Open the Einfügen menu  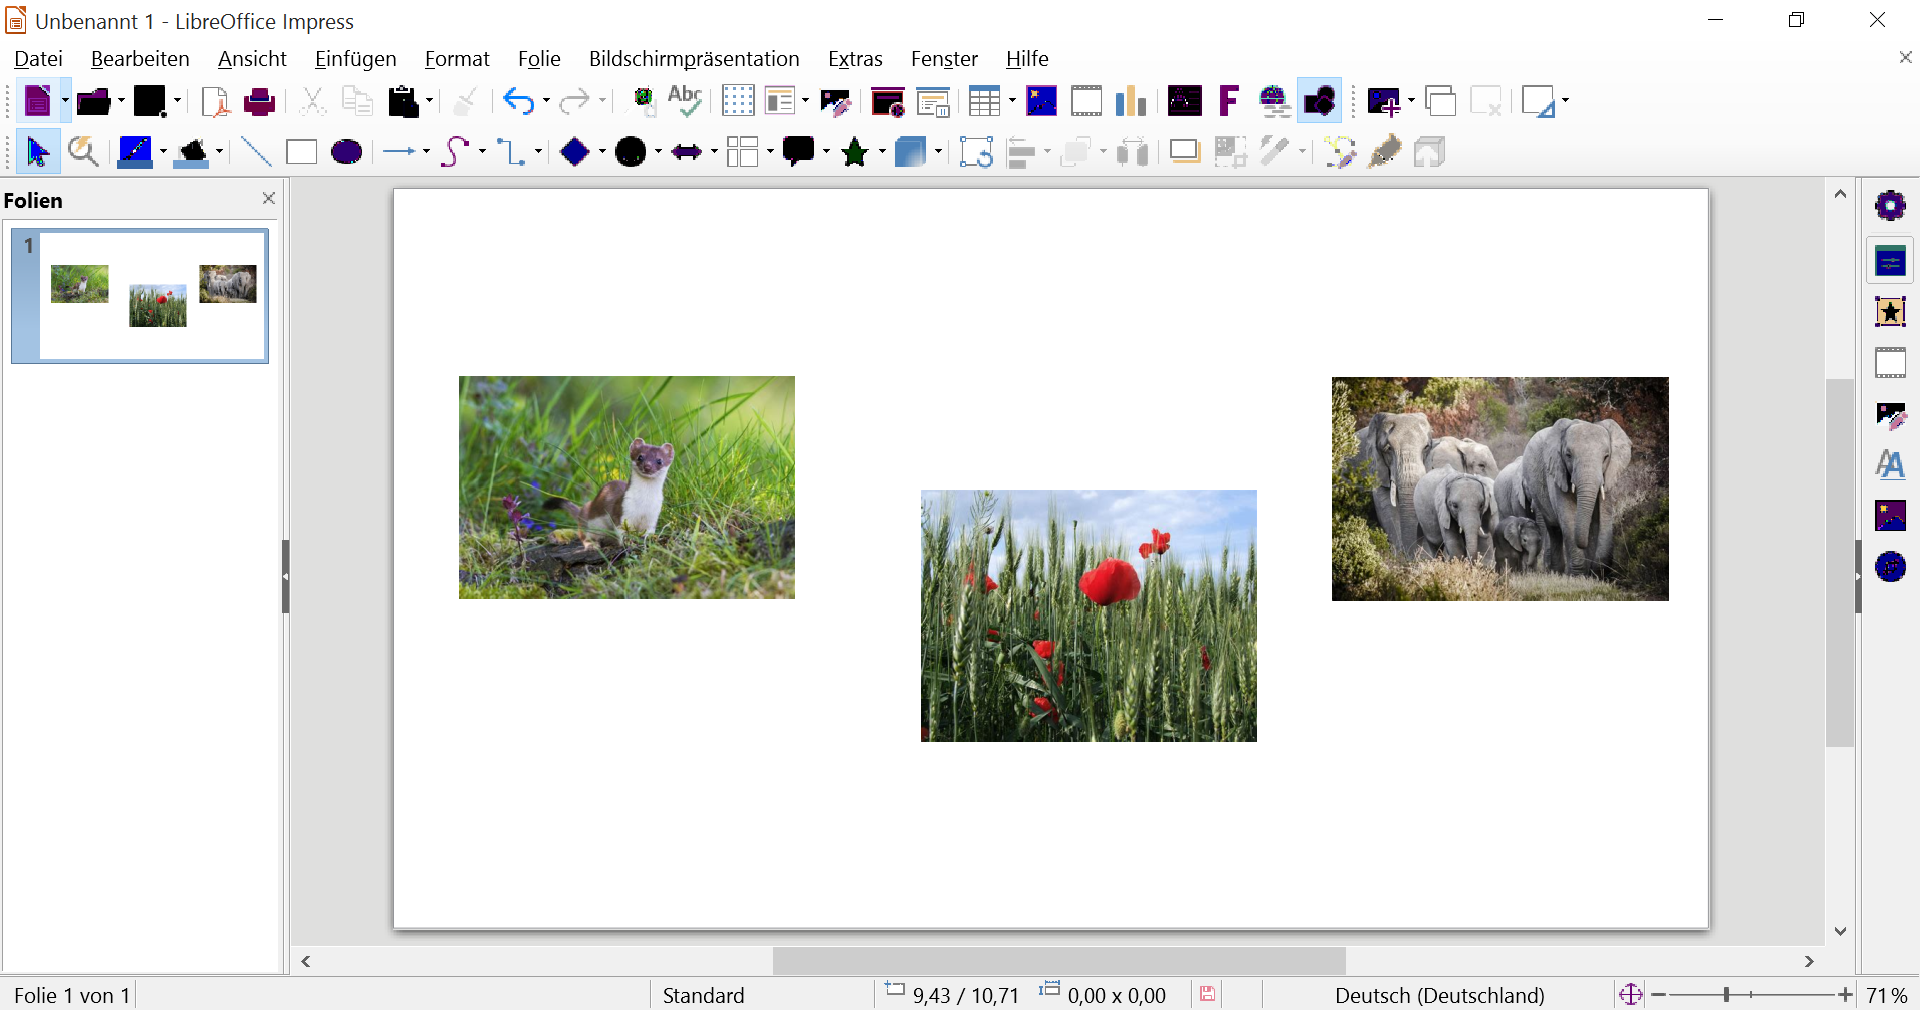(355, 59)
